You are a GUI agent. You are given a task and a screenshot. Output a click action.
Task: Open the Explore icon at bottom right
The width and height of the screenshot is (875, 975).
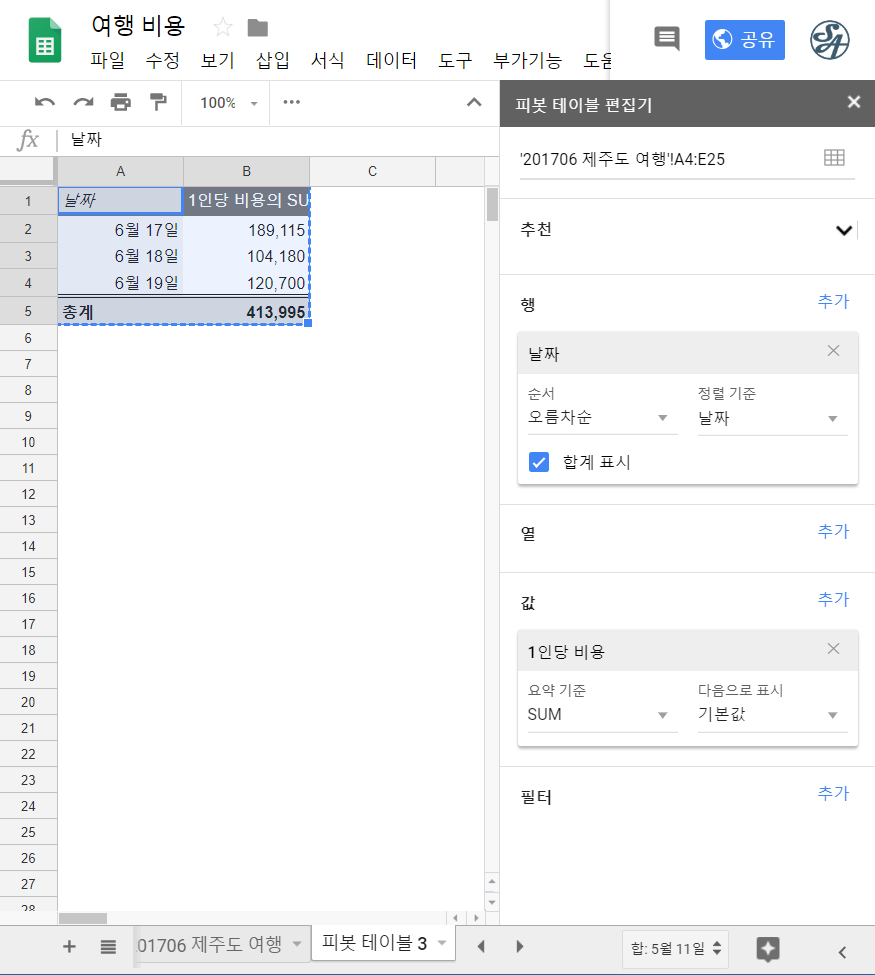[768, 948]
